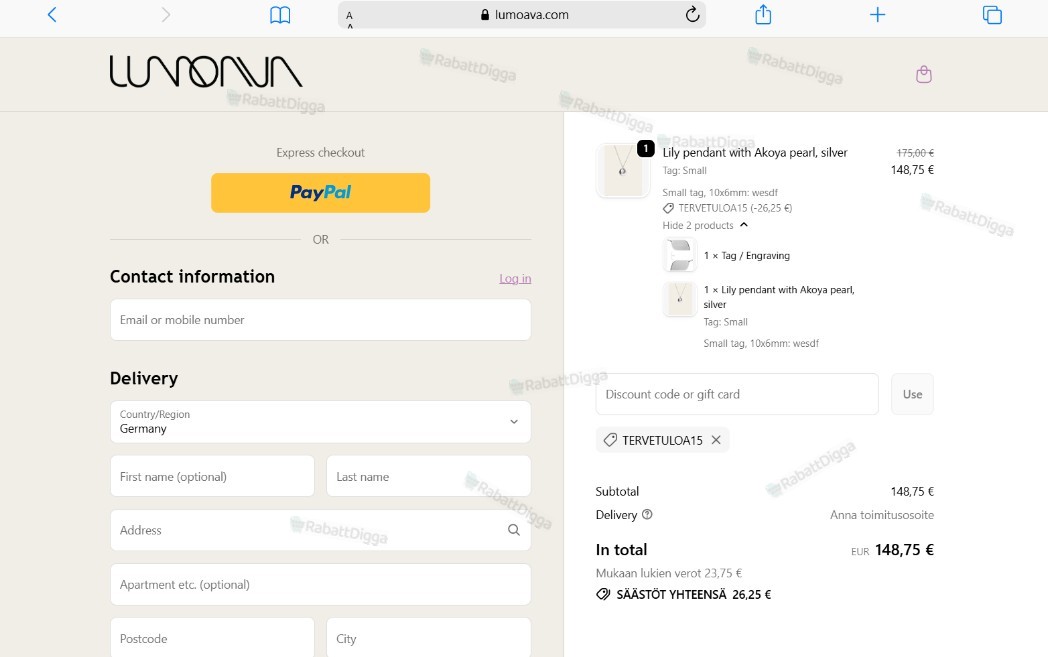Viewport: 1048px width, 657px height.
Task: Click the 'TERVETULOA15 (-26,25 €)' line
Action: [735, 208]
